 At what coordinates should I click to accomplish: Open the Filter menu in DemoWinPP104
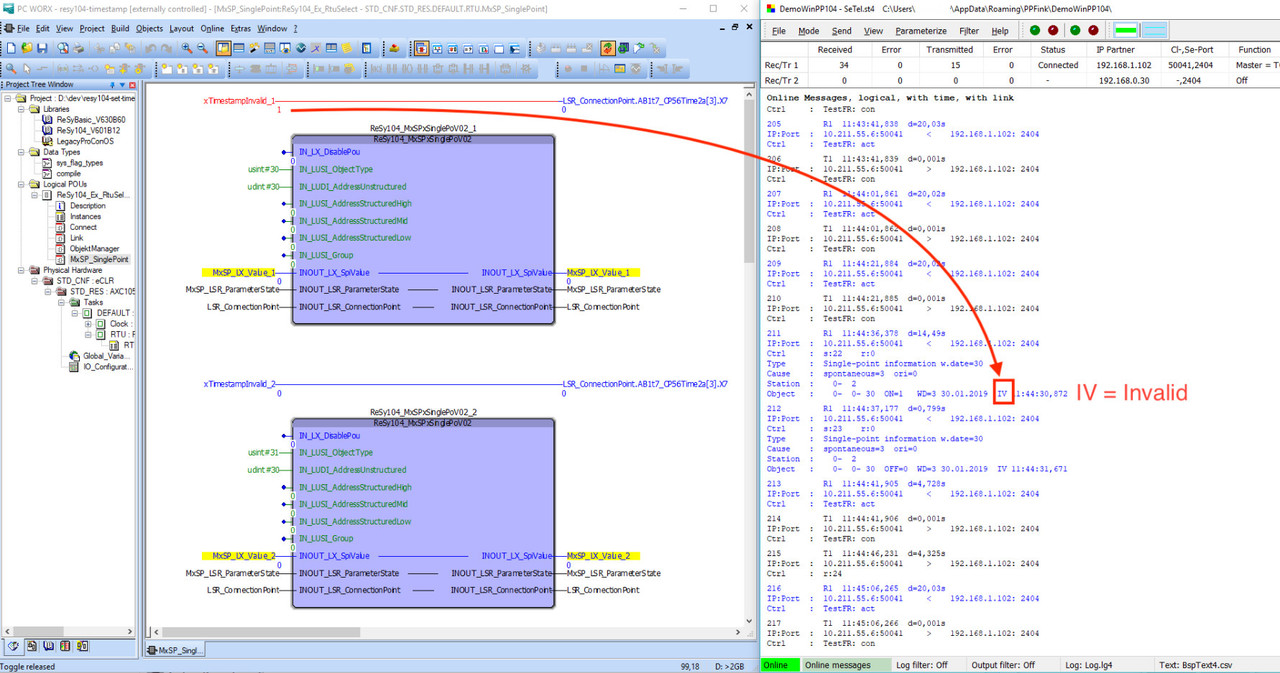coord(969,31)
